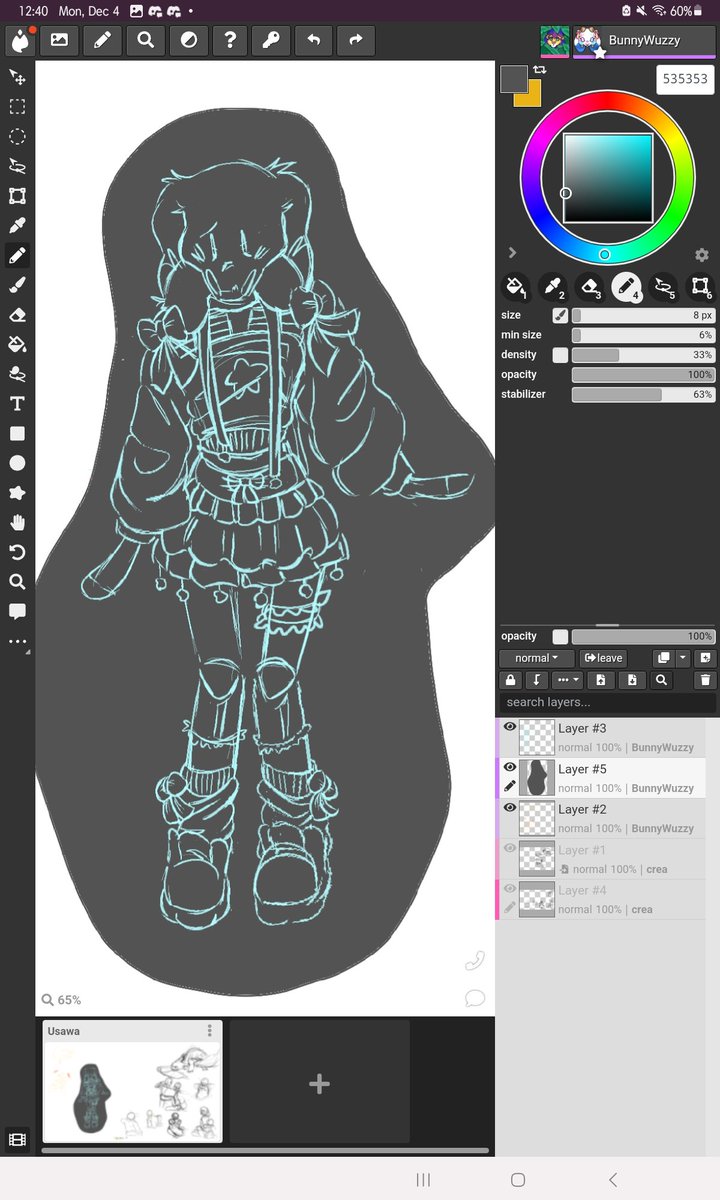
Task: Open the layer more options dropdown
Action: (567, 680)
